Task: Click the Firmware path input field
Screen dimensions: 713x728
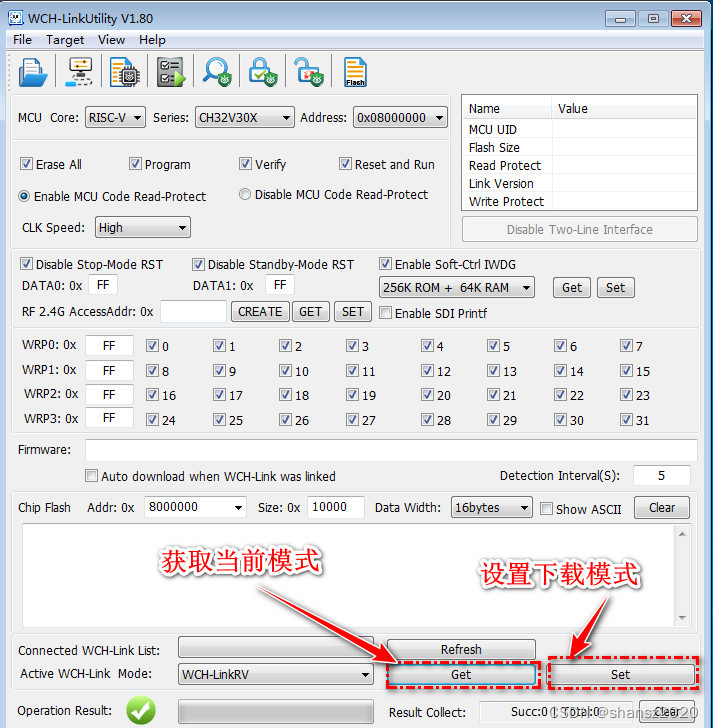Action: coord(391,450)
